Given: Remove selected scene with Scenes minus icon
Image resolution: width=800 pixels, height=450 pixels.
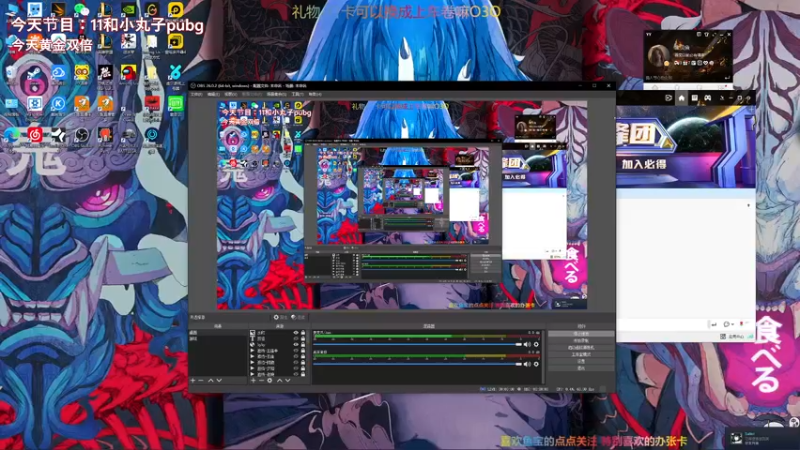Looking at the screenshot, I should click(x=201, y=381).
